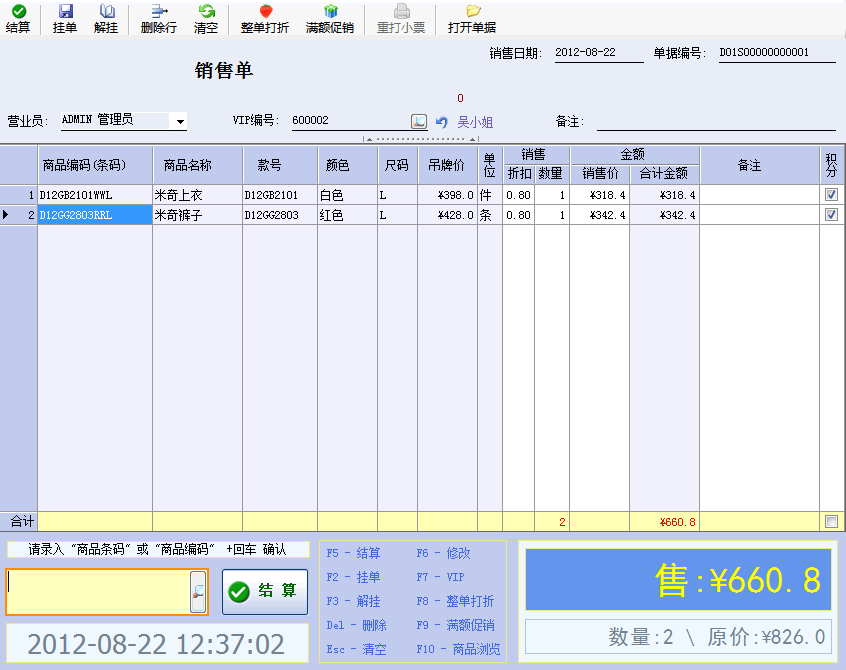Click the undo arrow before 吴小姐
Image resolution: width=846 pixels, height=670 pixels.
click(442, 122)
